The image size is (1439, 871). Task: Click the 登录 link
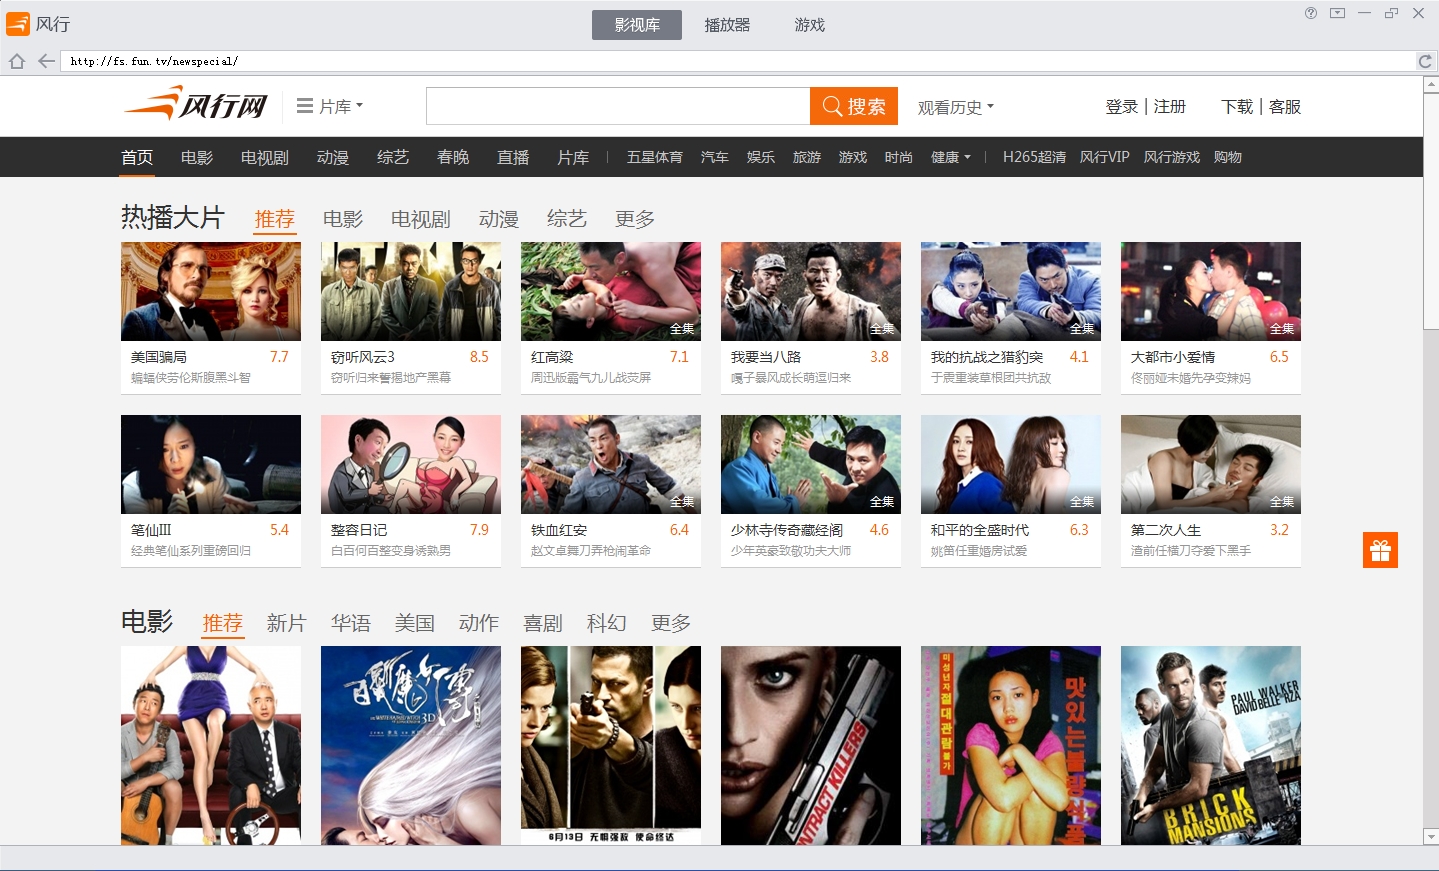[x=1121, y=106]
